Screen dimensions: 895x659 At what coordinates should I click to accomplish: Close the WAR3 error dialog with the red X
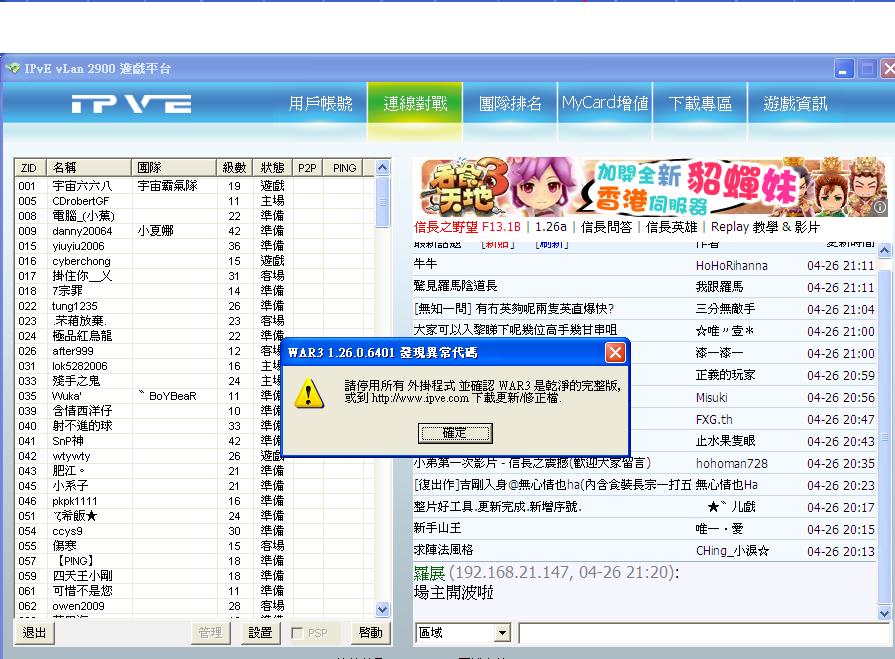[615, 353]
